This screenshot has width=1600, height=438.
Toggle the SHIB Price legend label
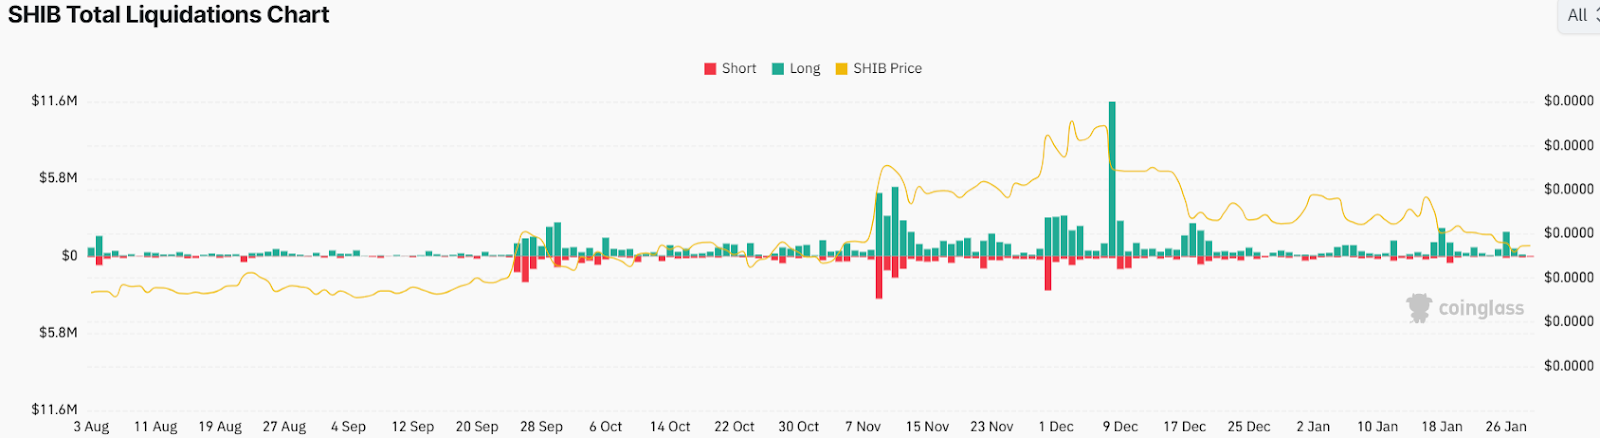pos(887,69)
